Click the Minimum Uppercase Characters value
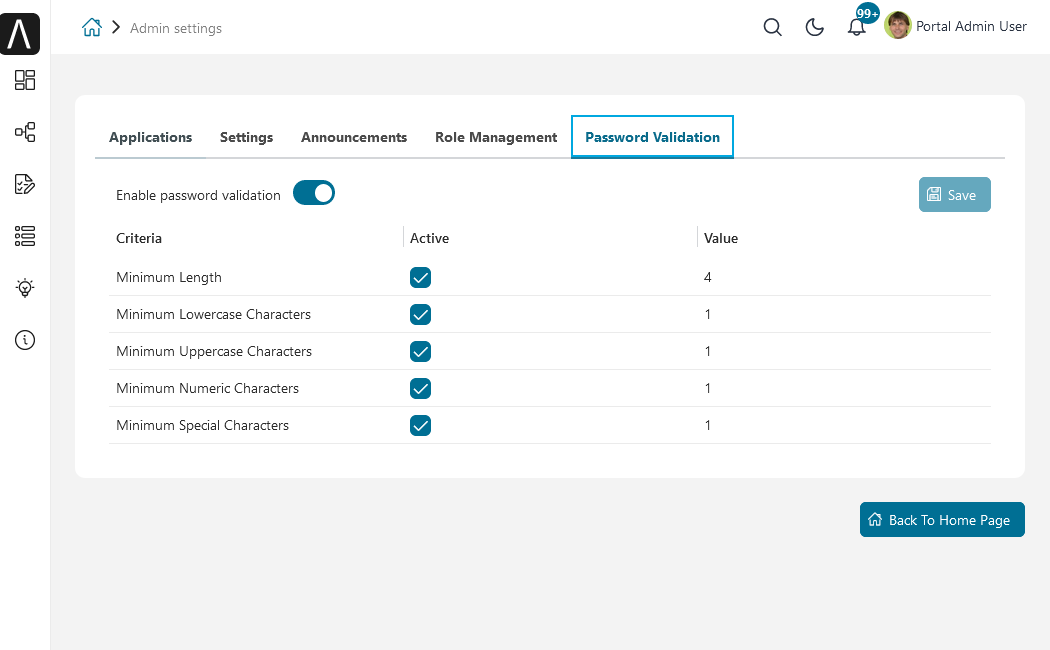This screenshot has width=1050, height=650. [708, 351]
